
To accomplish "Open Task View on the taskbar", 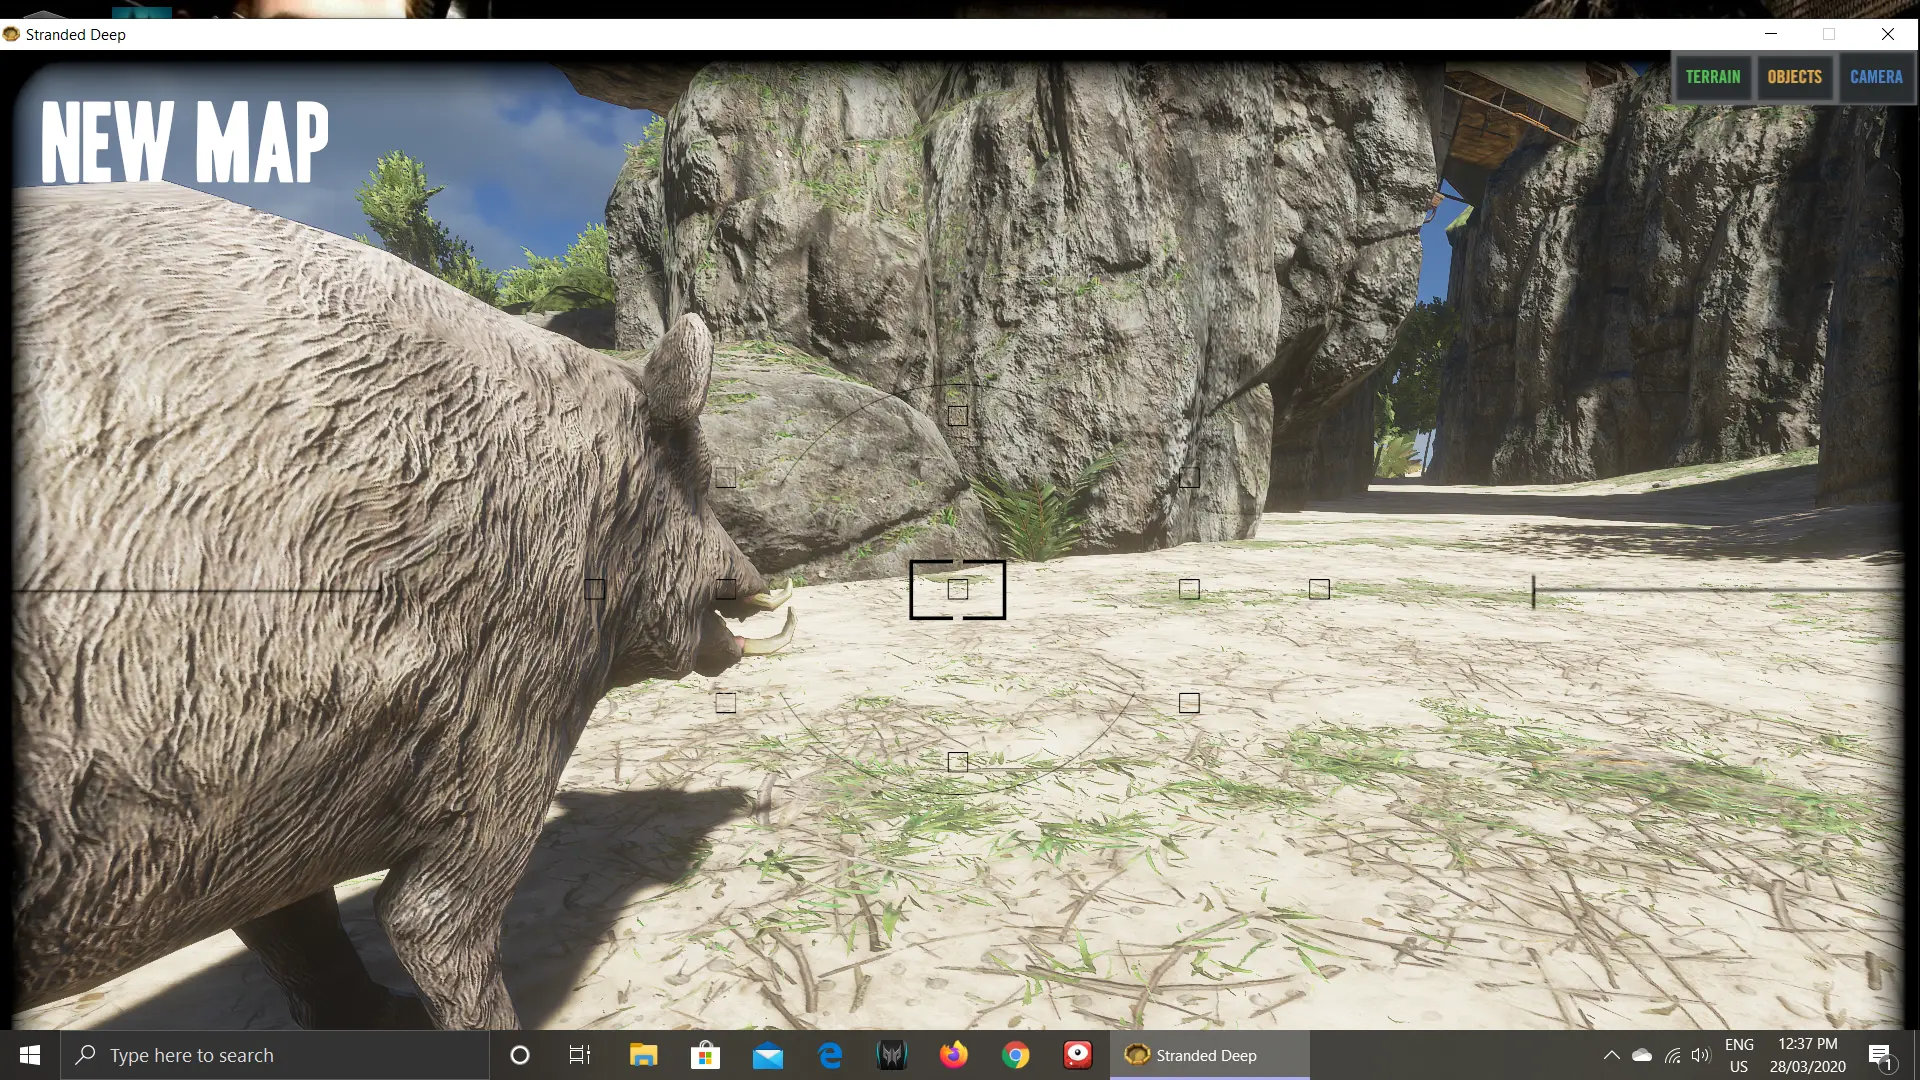I will 580,1055.
